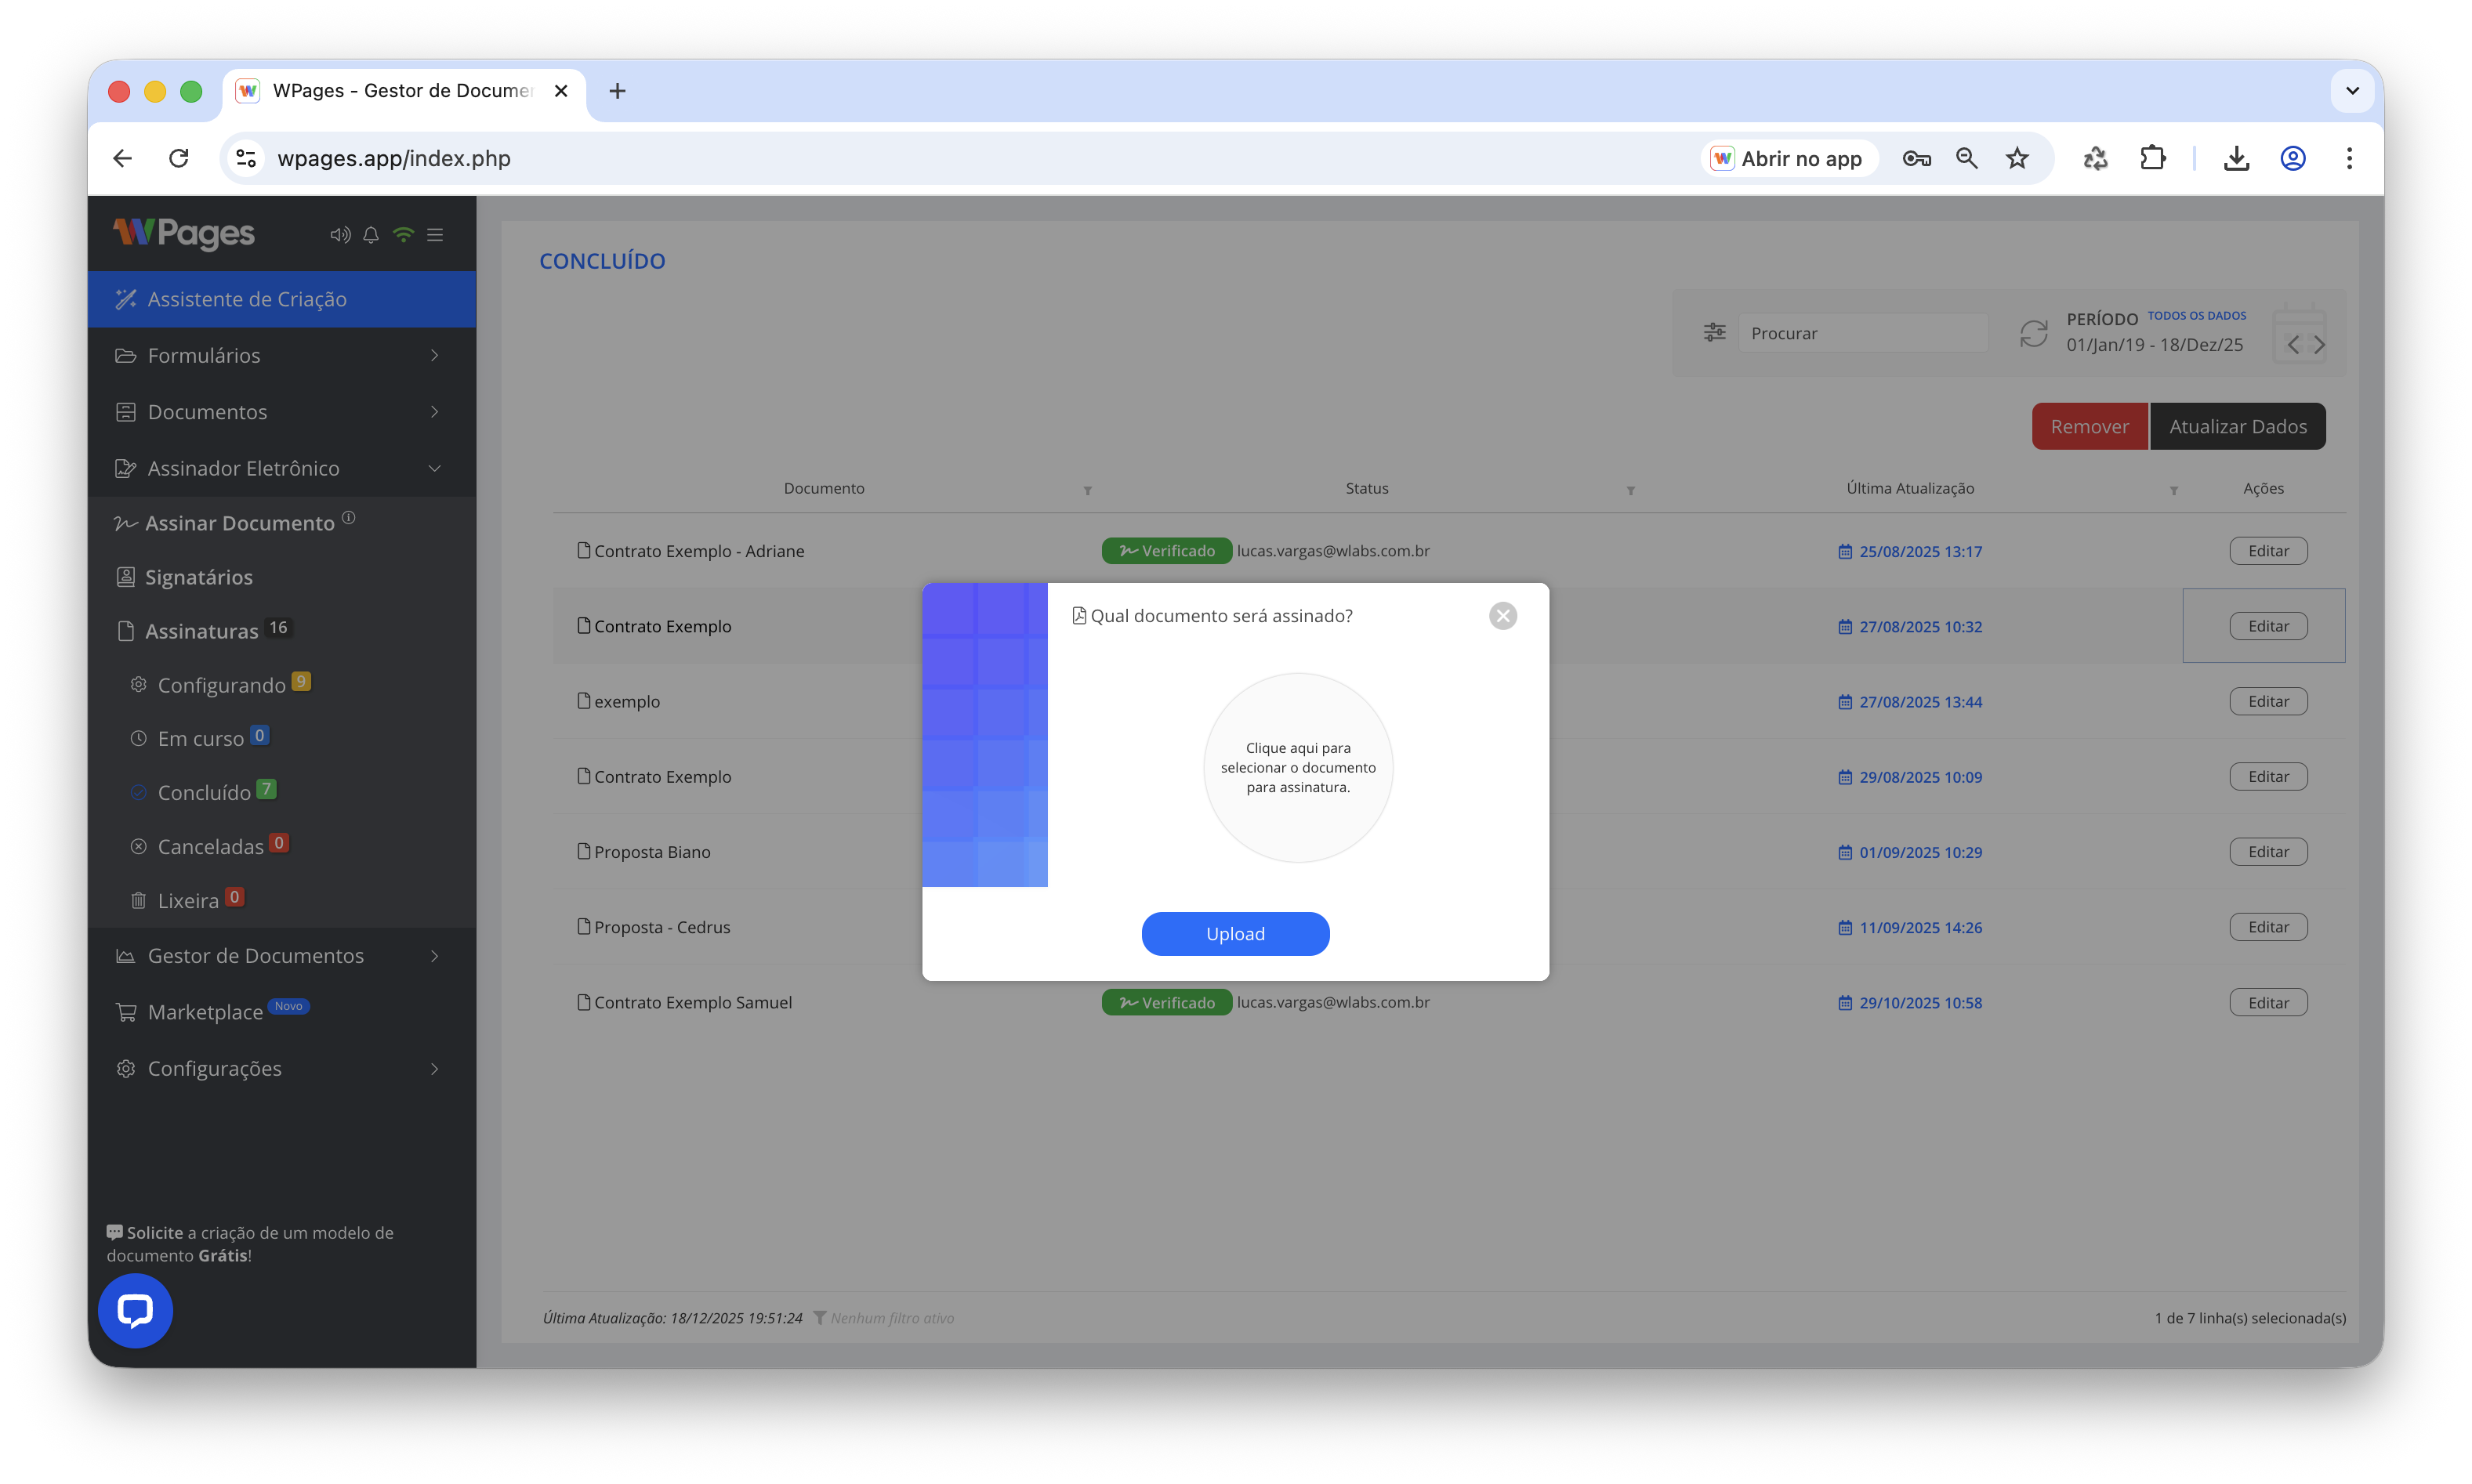2472x1484 pixels.
Task: Open the Signatários menu item
Action: [x=198, y=577]
